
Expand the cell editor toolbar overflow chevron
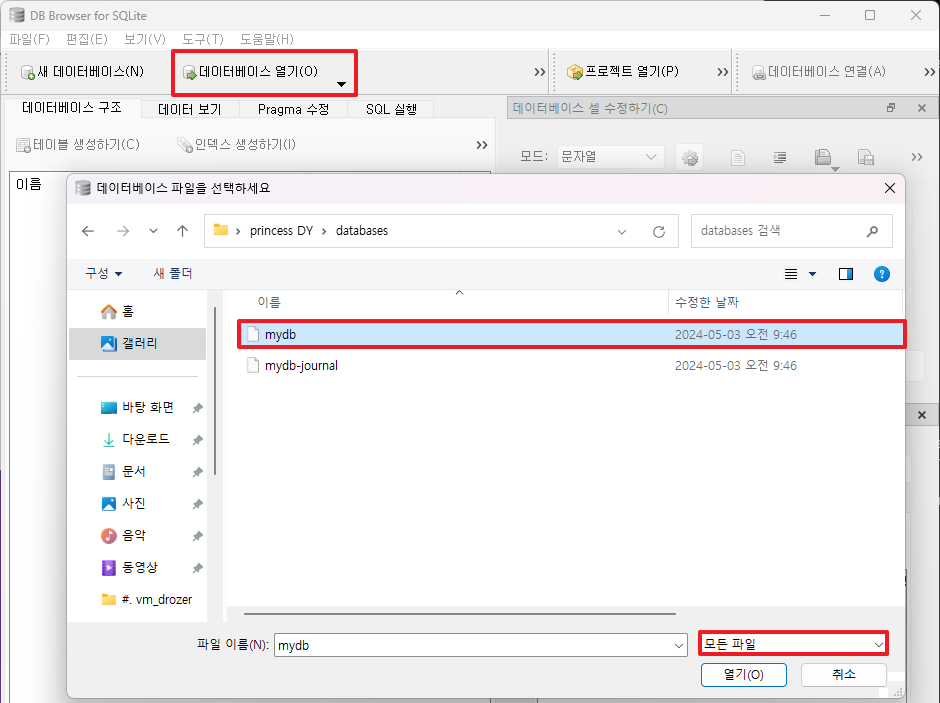[917, 157]
